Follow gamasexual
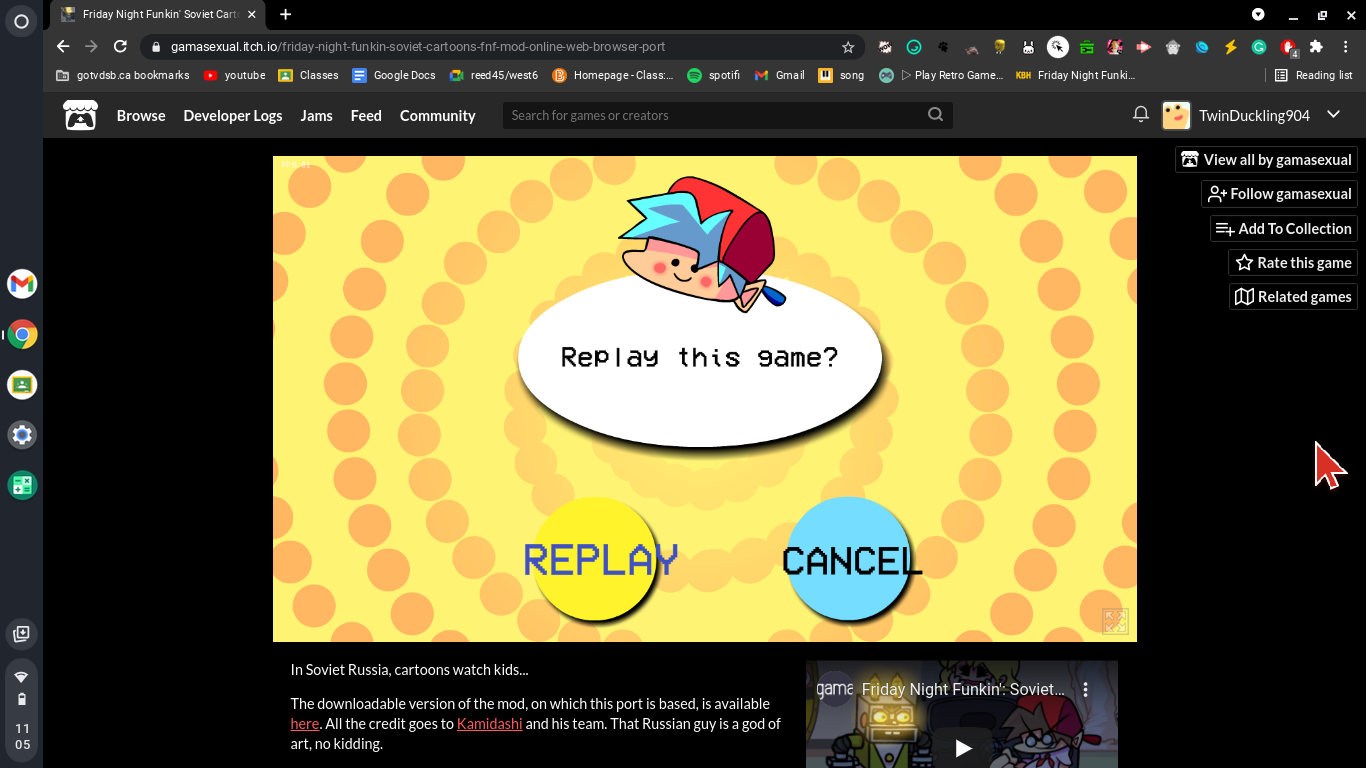Screen dimensions: 1366x768 [1279, 194]
